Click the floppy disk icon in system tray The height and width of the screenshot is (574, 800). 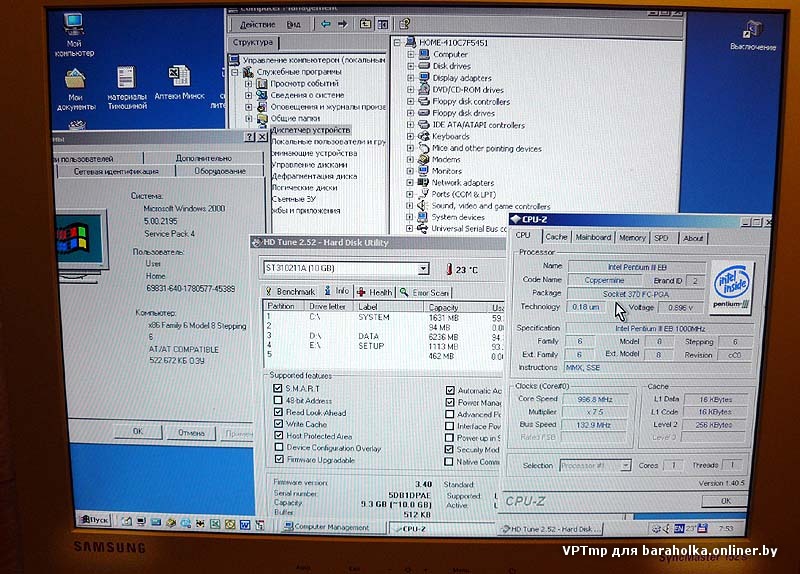click(703, 529)
